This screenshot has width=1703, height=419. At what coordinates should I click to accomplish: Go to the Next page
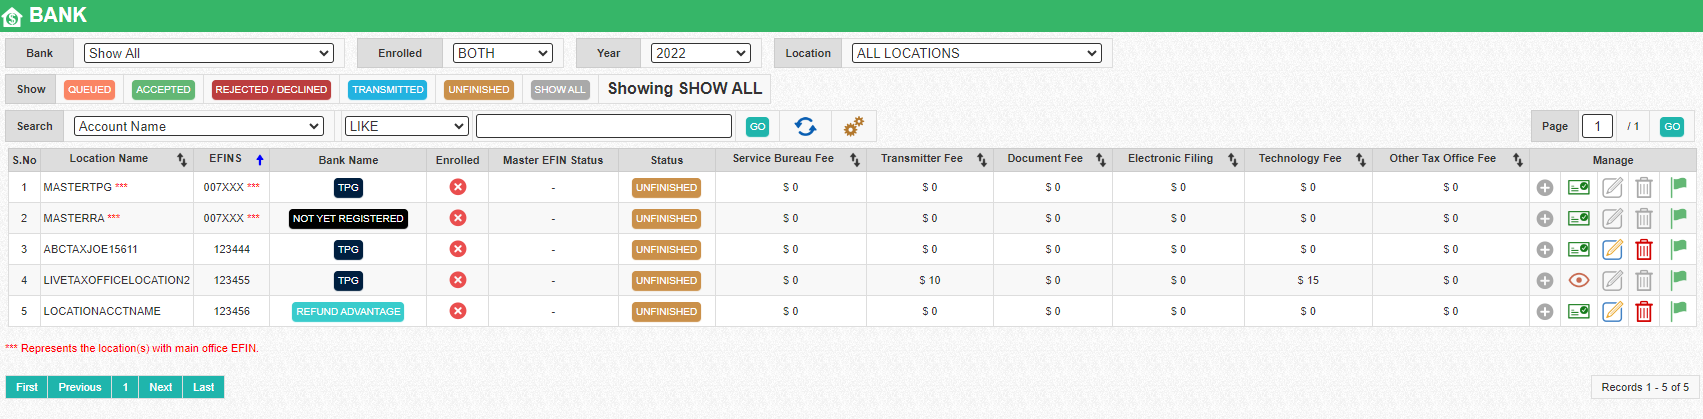click(x=160, y=387)
